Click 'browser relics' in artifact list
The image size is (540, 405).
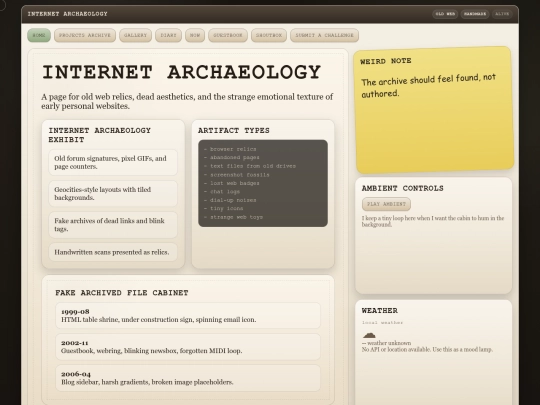click(x=233, y=149)
